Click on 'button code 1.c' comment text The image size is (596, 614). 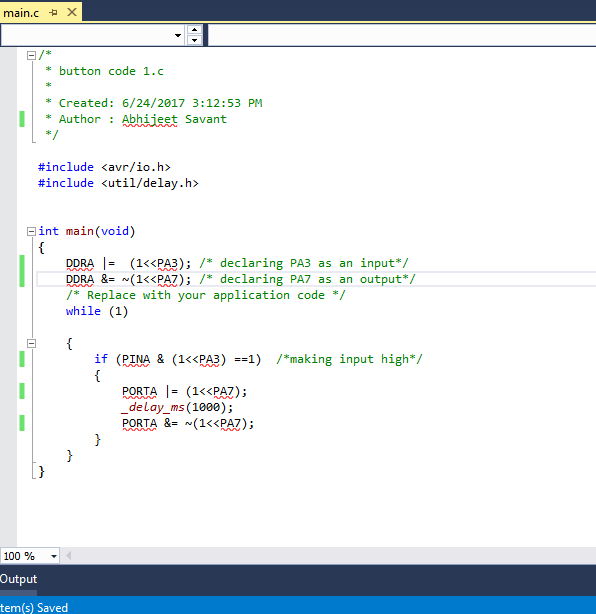[x=111, y=71]
